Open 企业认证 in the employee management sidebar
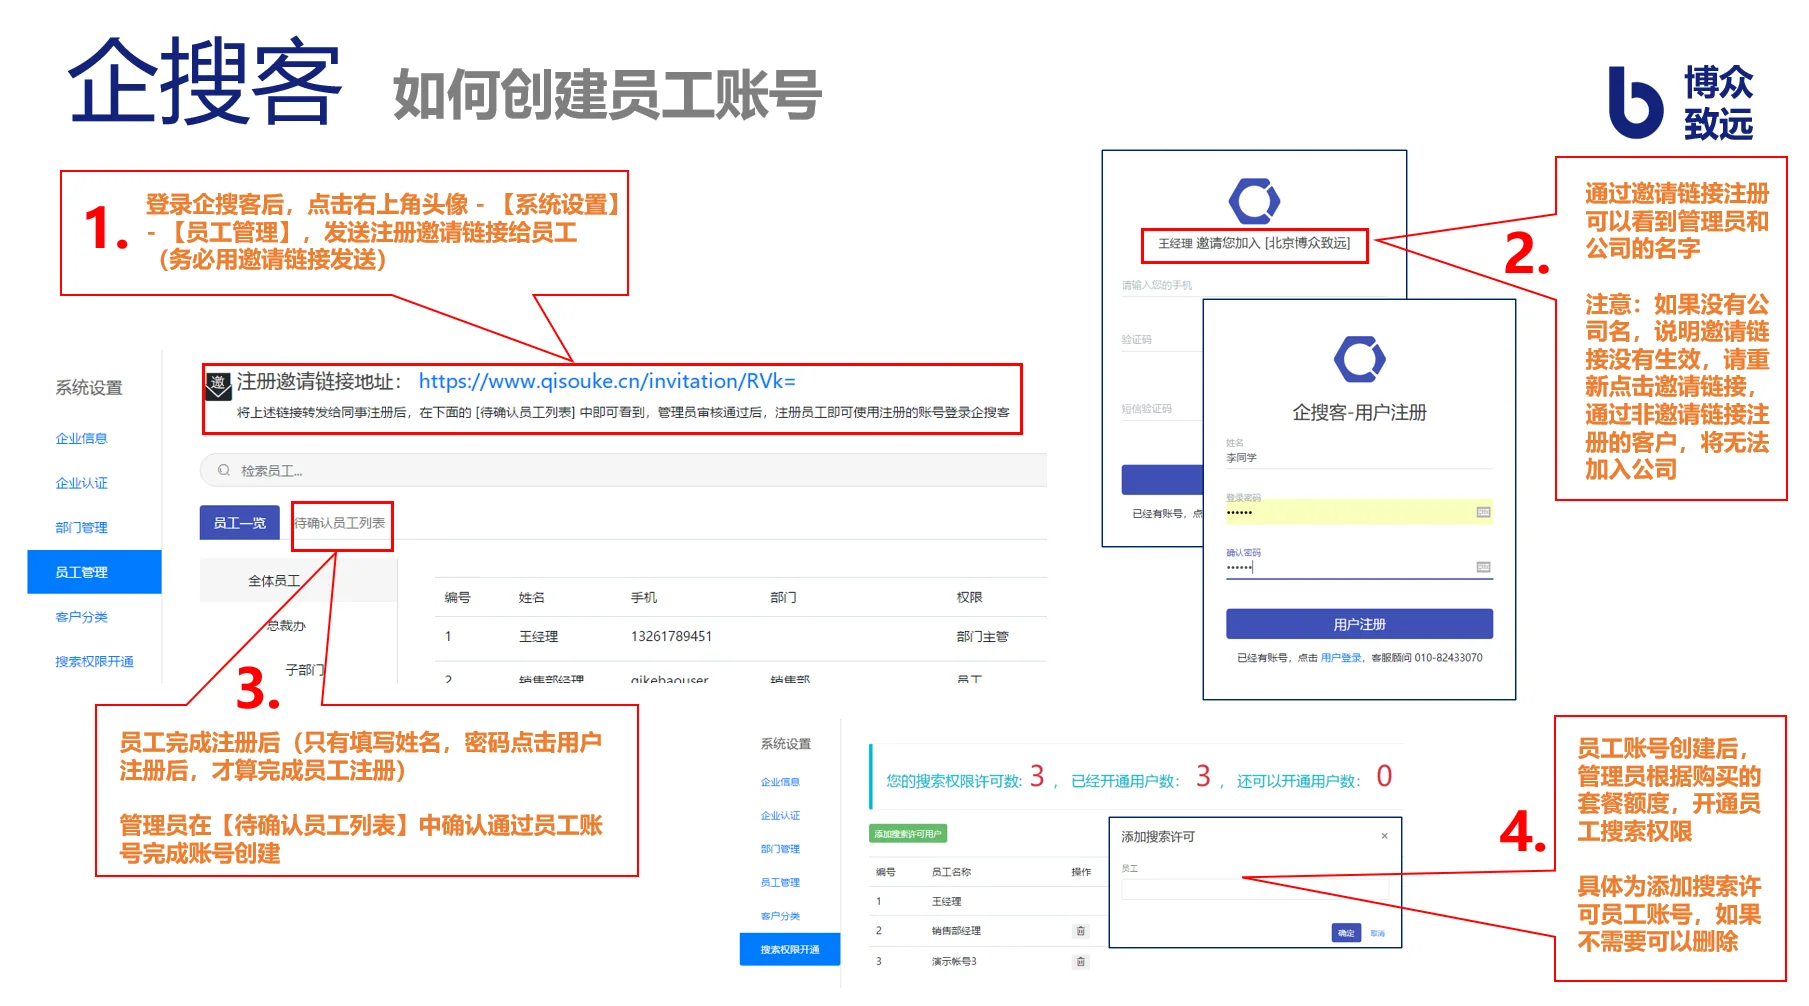This screenshot has width=1809, height=1006. point(81,483)
